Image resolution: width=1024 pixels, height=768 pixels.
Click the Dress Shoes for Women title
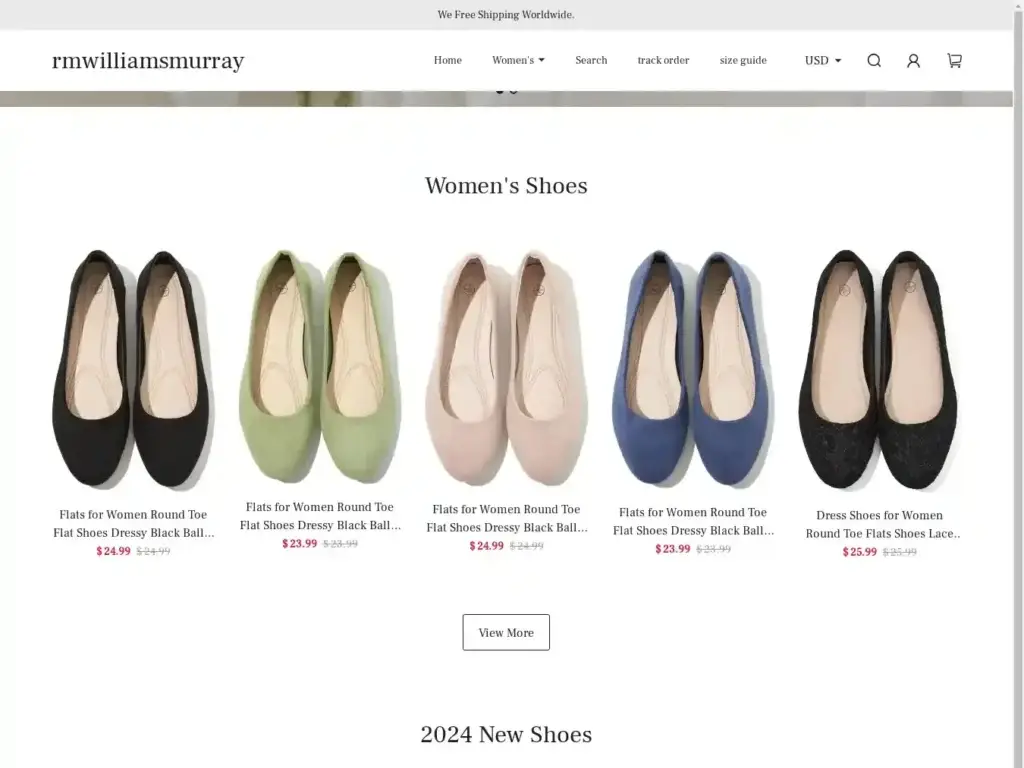coord(879,525)
